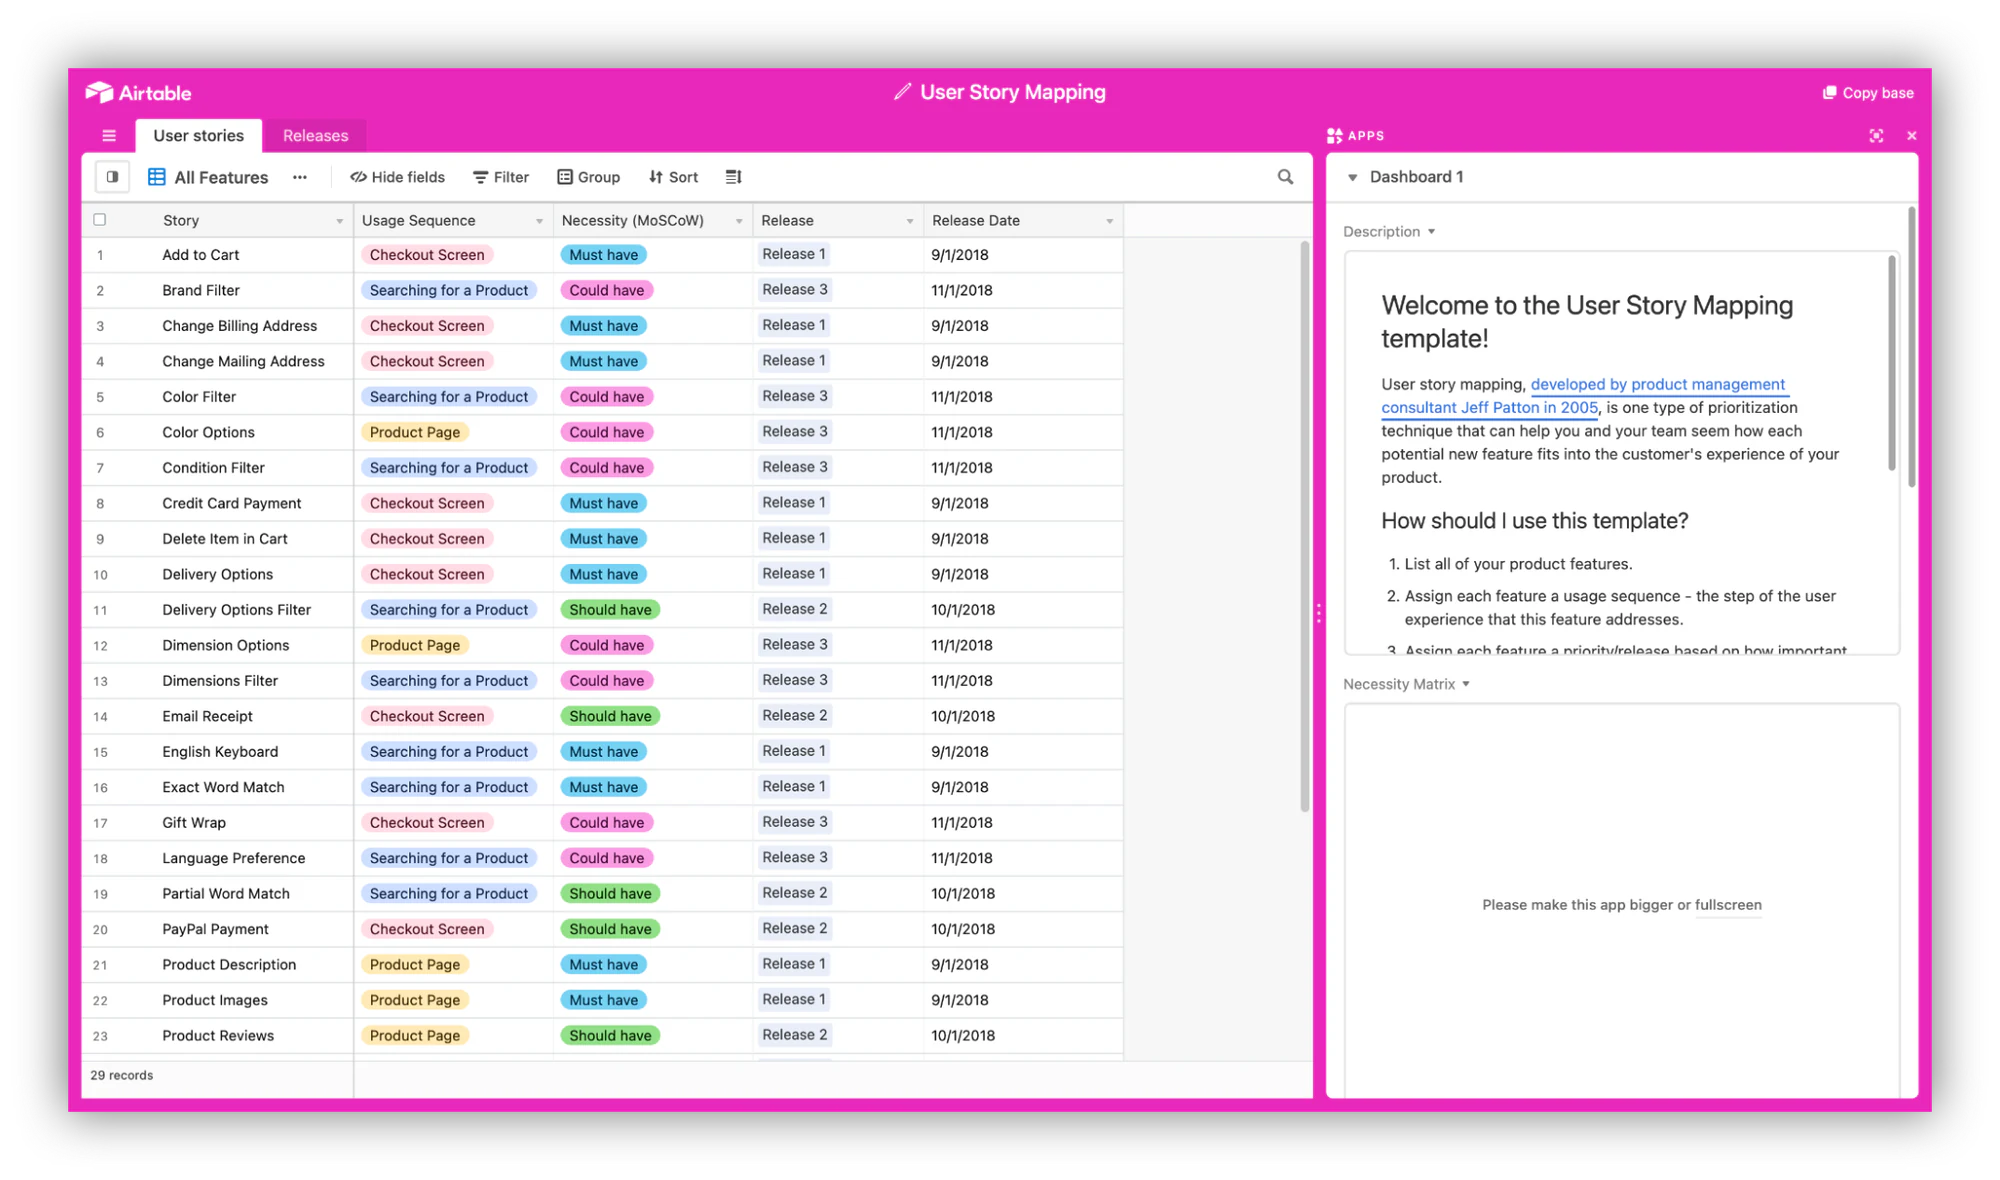This screenshot has width=2000, height=1180.
Task: Collapse the Dashboard 1 section
Action: click(1352, 177)
